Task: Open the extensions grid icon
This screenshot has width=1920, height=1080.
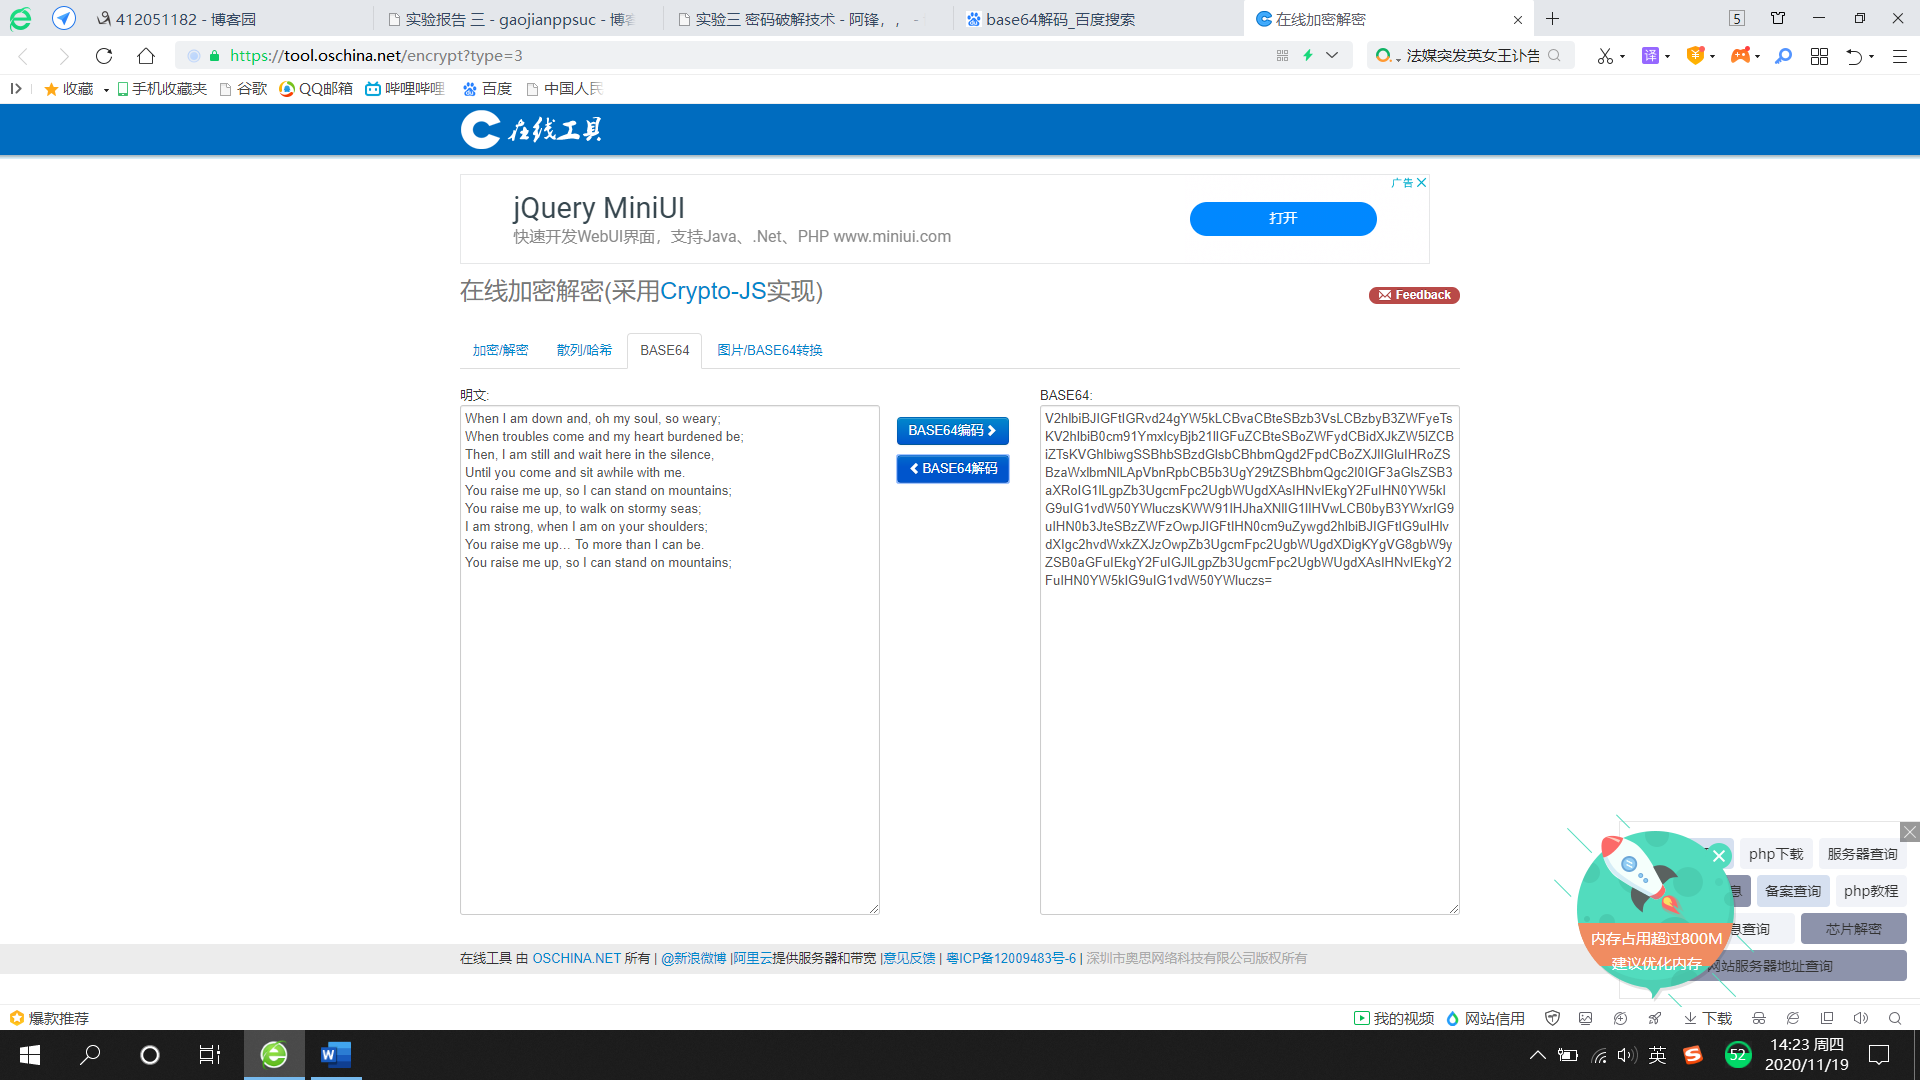Action: click(x=1819, y=56)
